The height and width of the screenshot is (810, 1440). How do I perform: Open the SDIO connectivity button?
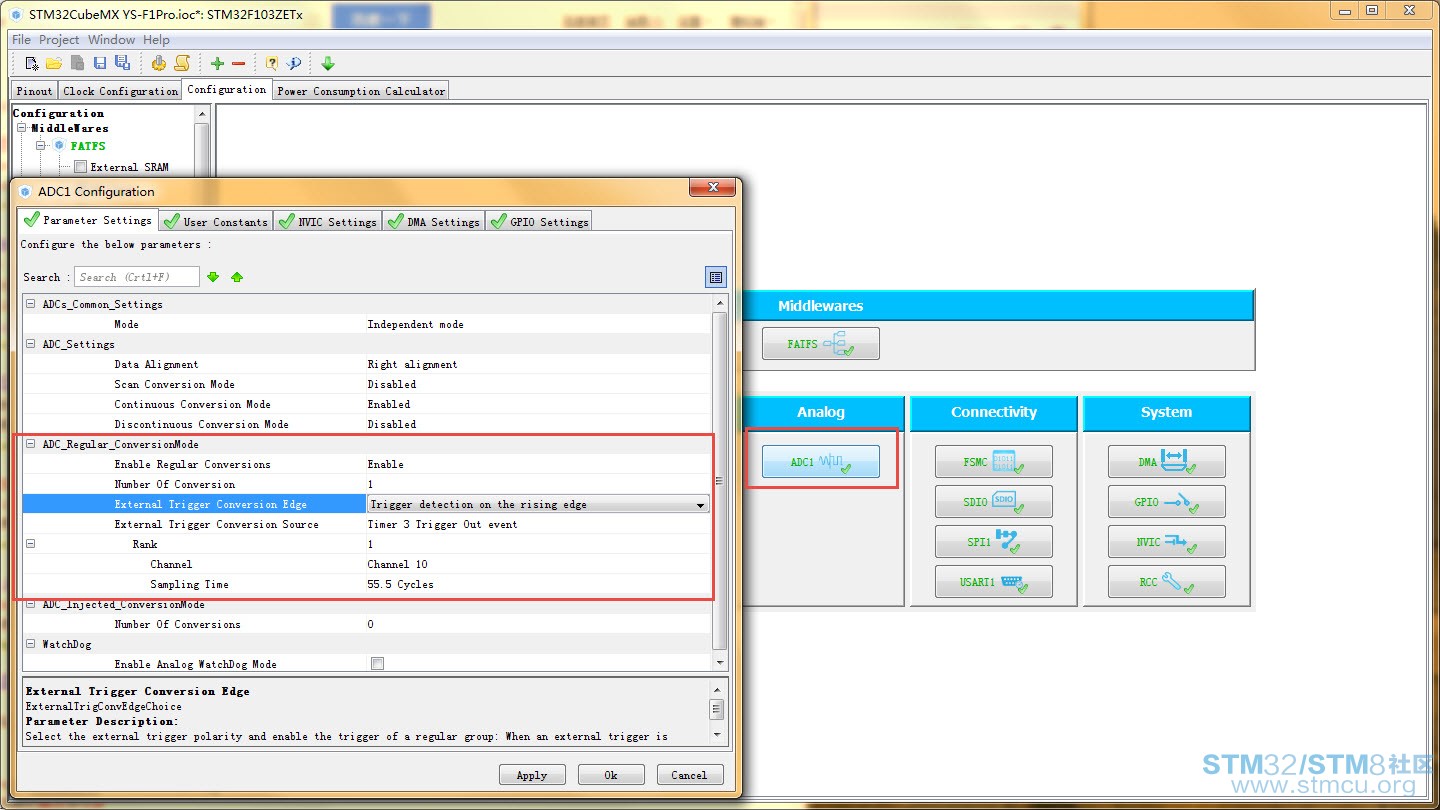point(994,502)
